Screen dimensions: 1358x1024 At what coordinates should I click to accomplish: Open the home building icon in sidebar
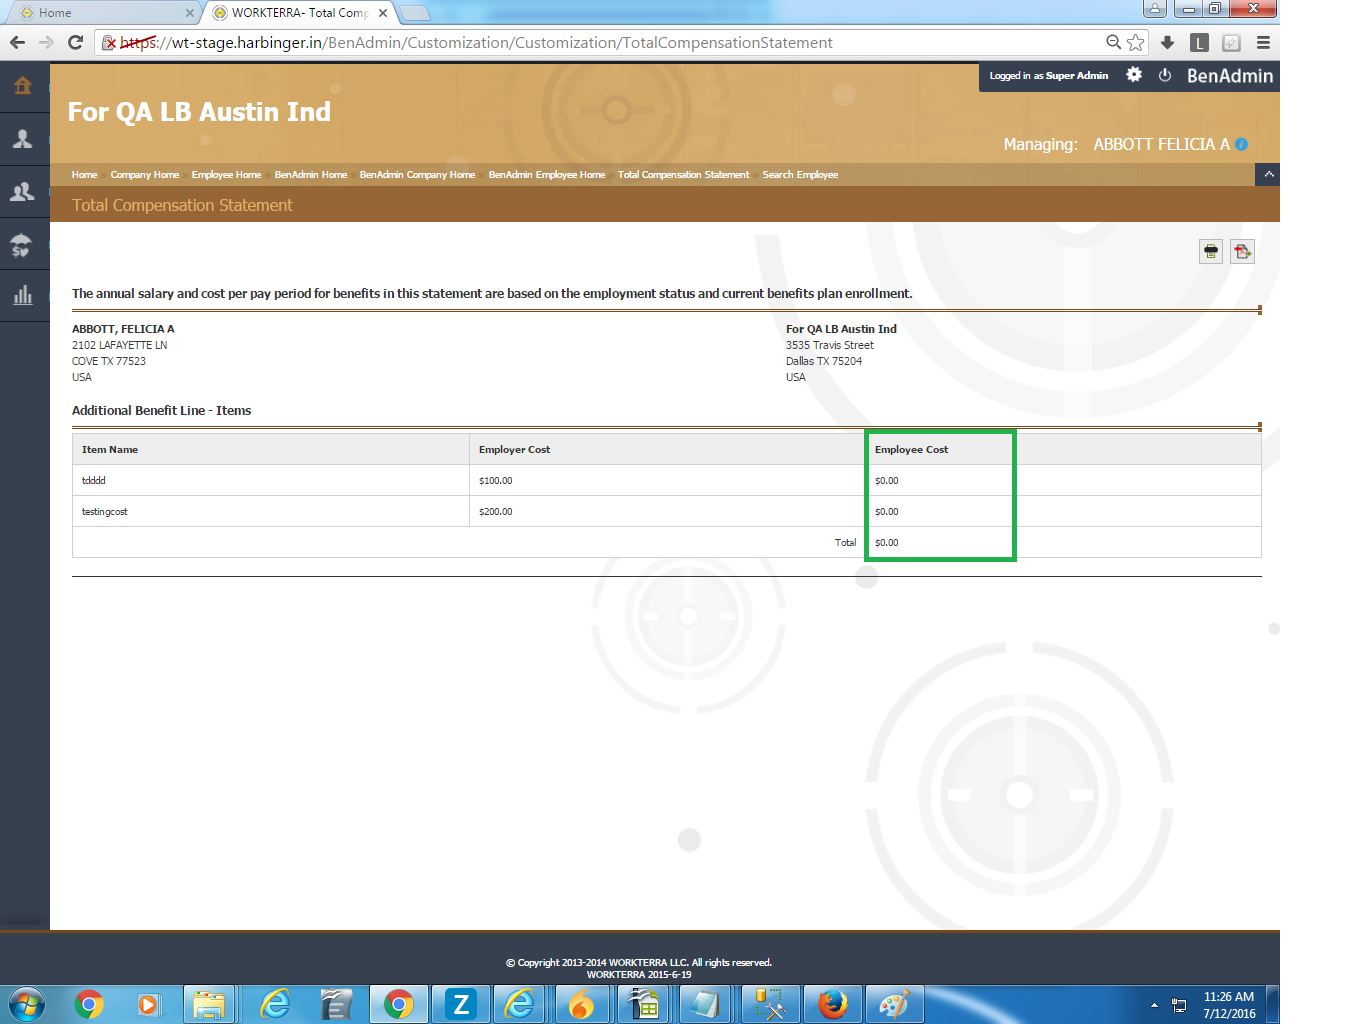coord(23,86)
